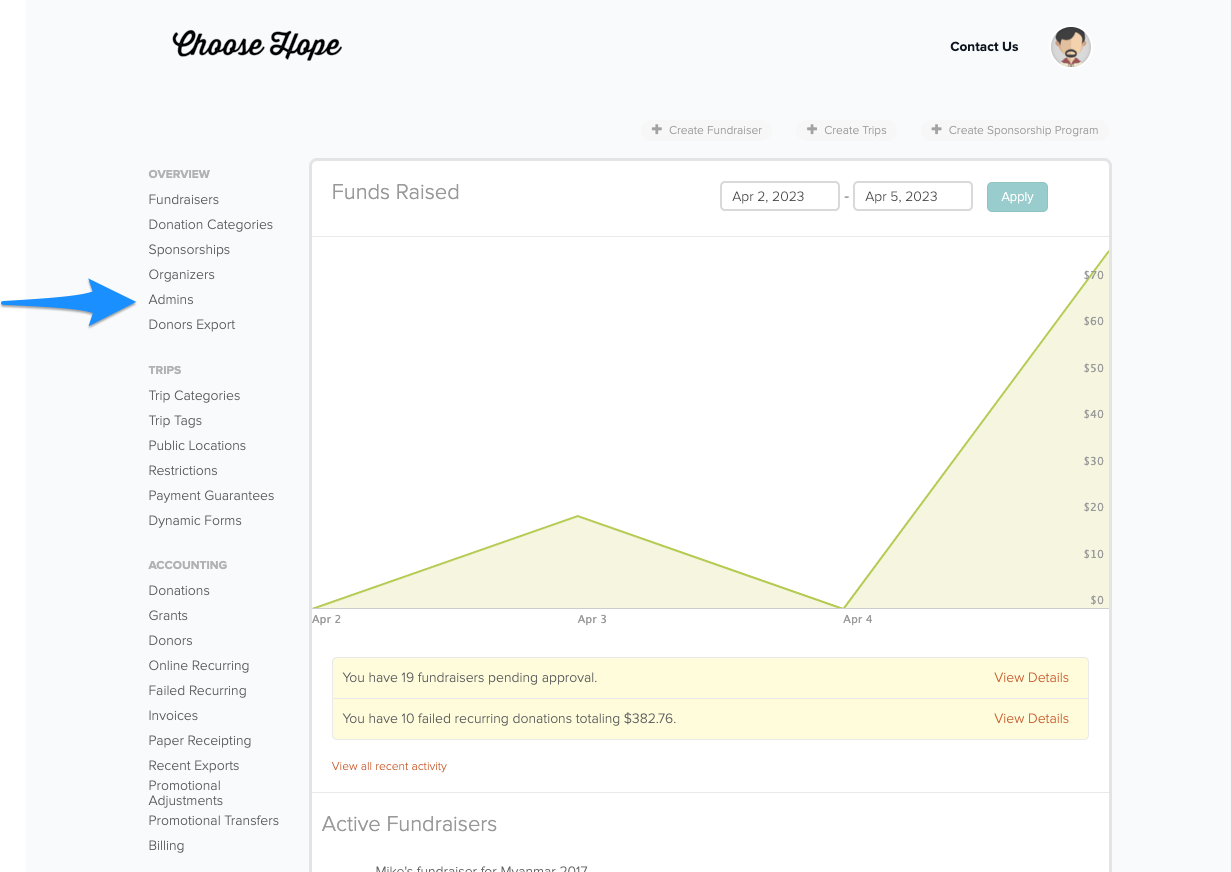Select Online Recurring

tap(199, 666)
